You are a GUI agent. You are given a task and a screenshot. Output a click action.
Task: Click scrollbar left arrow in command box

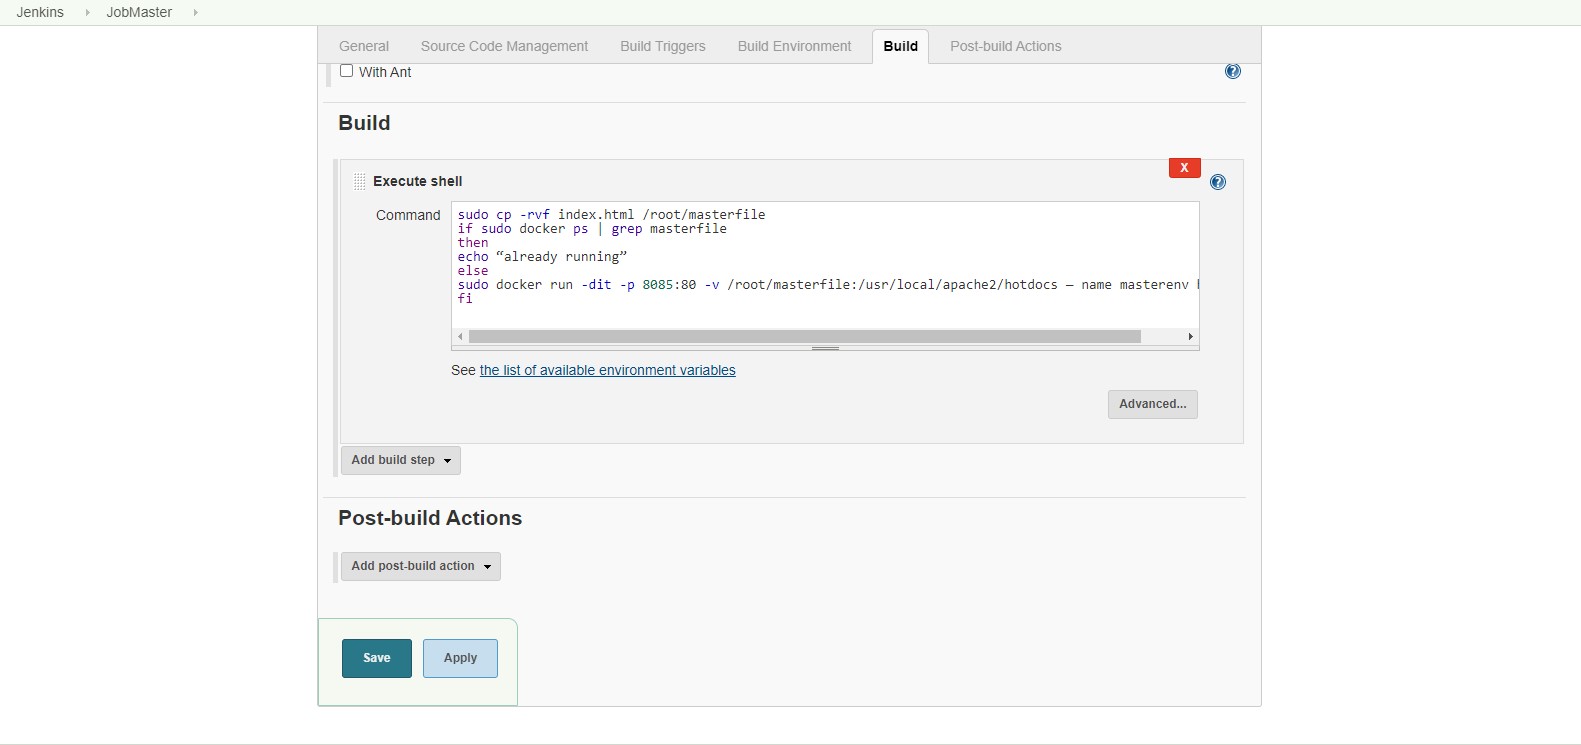[x=460, y=336]
